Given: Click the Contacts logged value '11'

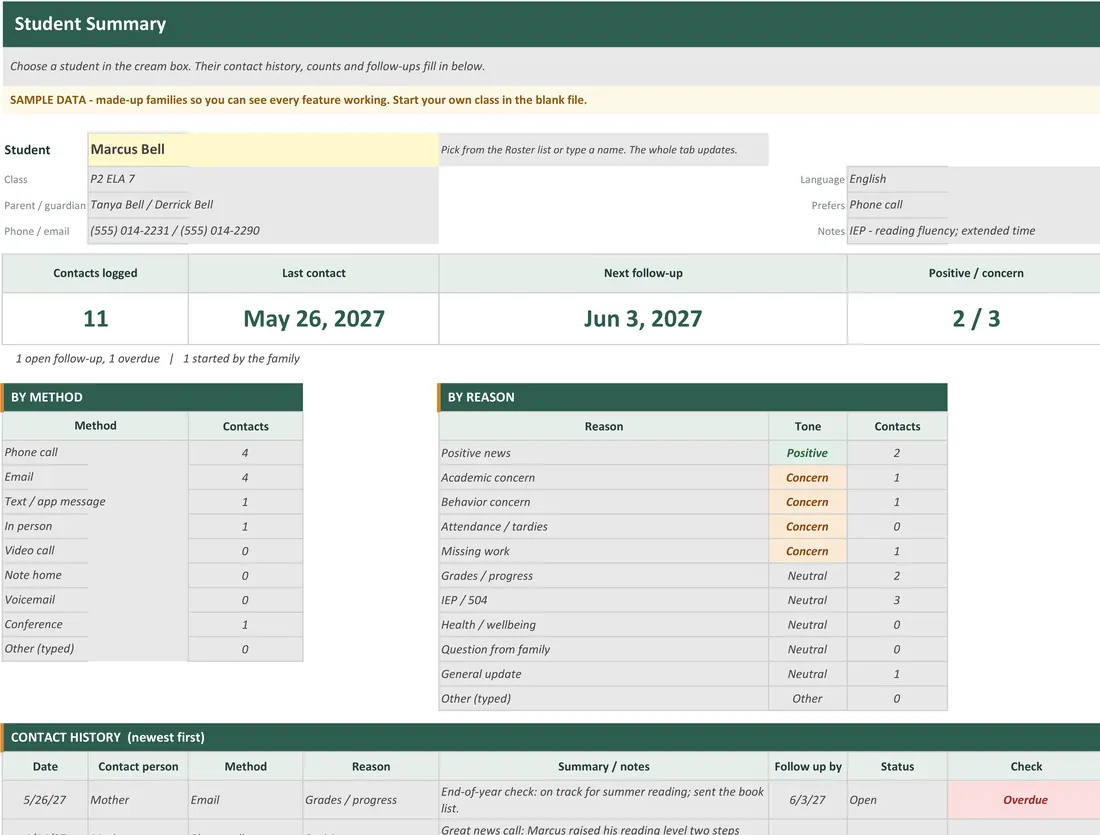Looking at the screenshot, I should [x=95, y=319].
